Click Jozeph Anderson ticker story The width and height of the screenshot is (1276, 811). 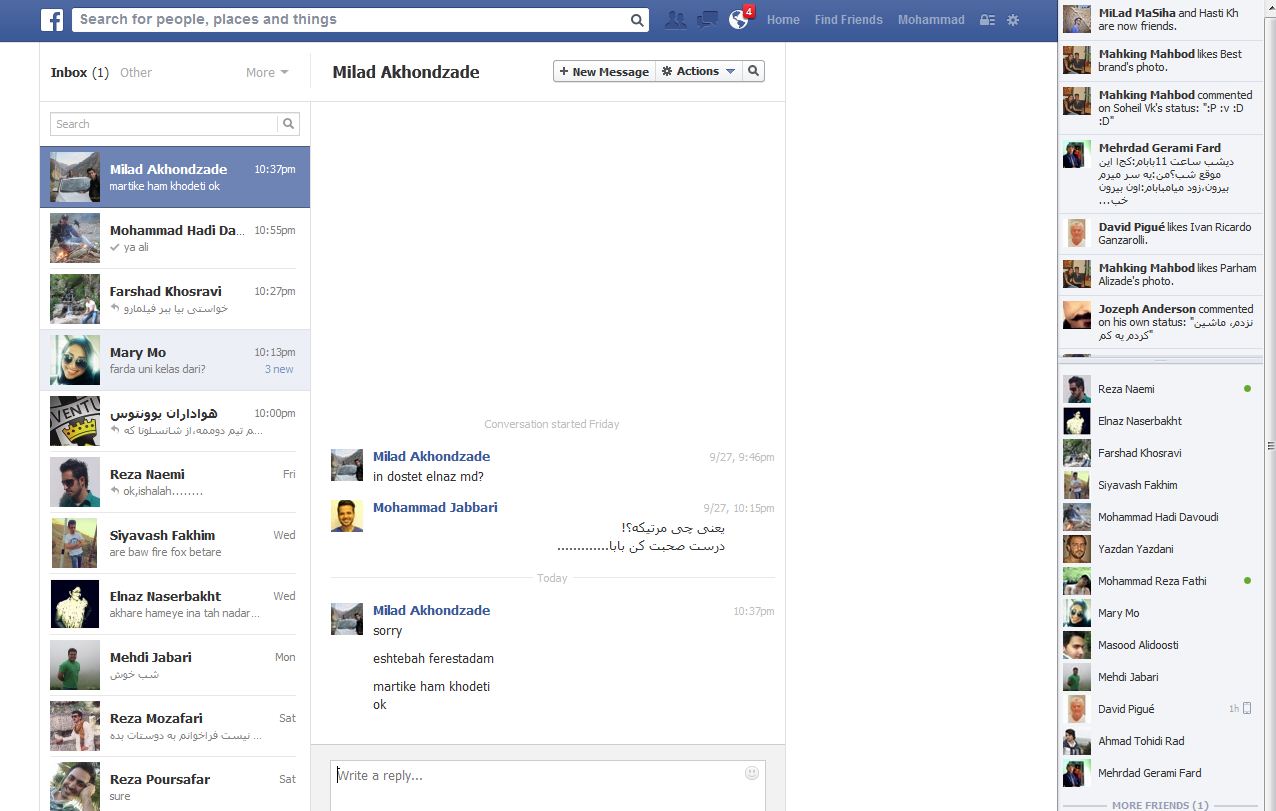tap(1160, 322)
